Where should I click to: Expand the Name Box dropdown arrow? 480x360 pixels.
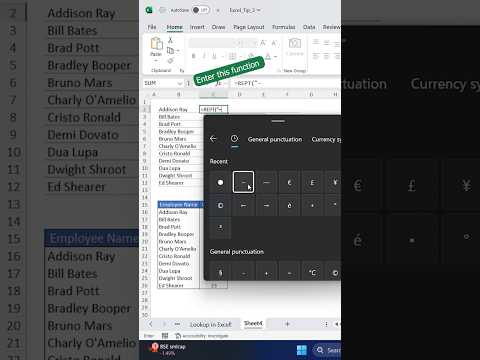pos(180,83)
